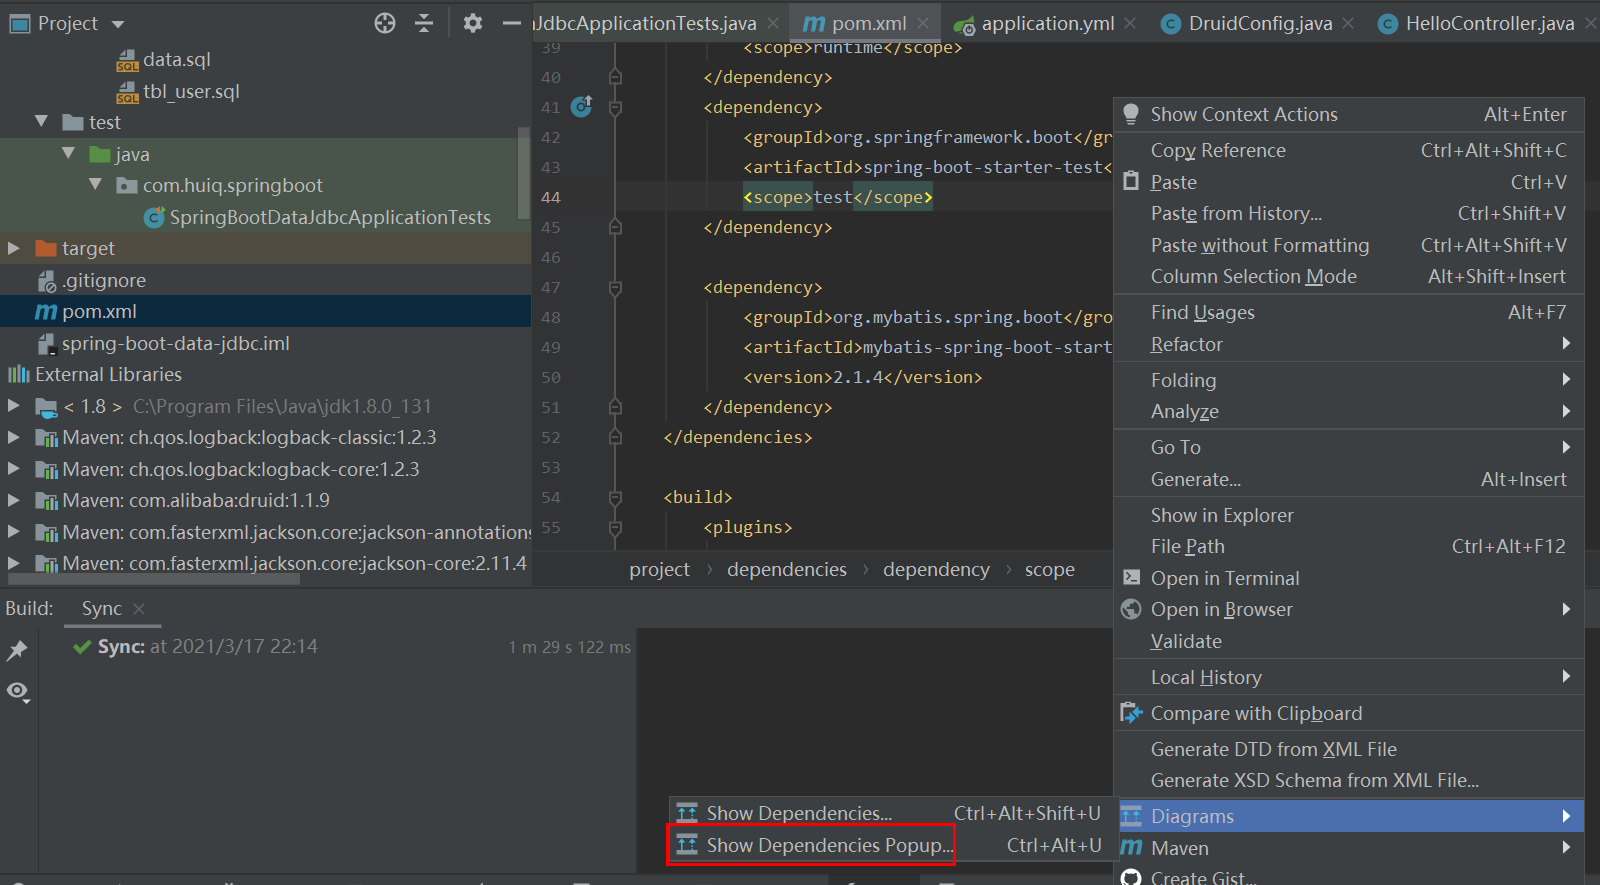Click 'scope' breadcrumb item
The image size is (1600, 885).
pyautogui.click(x=1050, y=569)
